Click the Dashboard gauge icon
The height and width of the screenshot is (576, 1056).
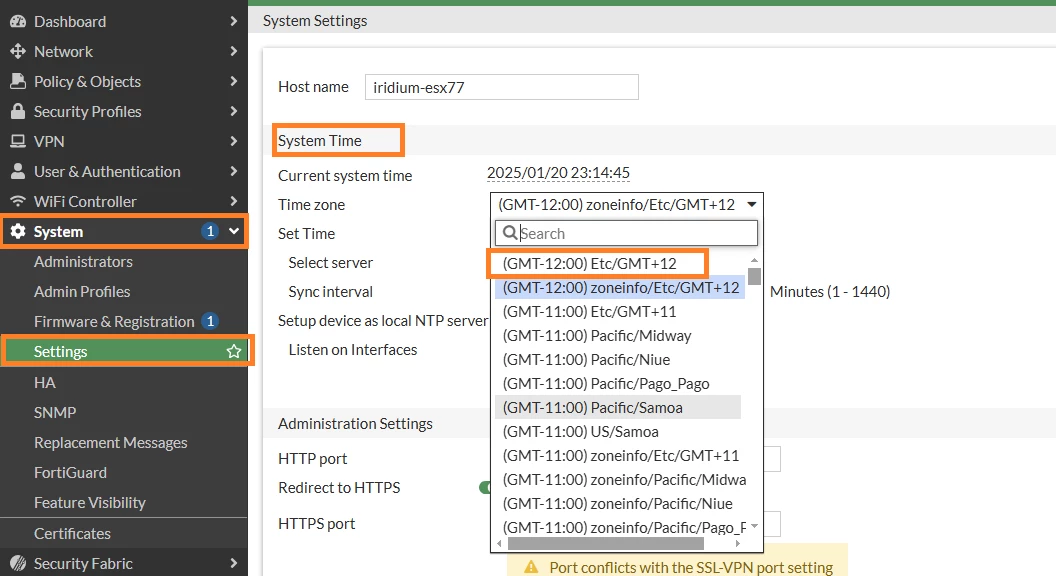coord(18,22)
